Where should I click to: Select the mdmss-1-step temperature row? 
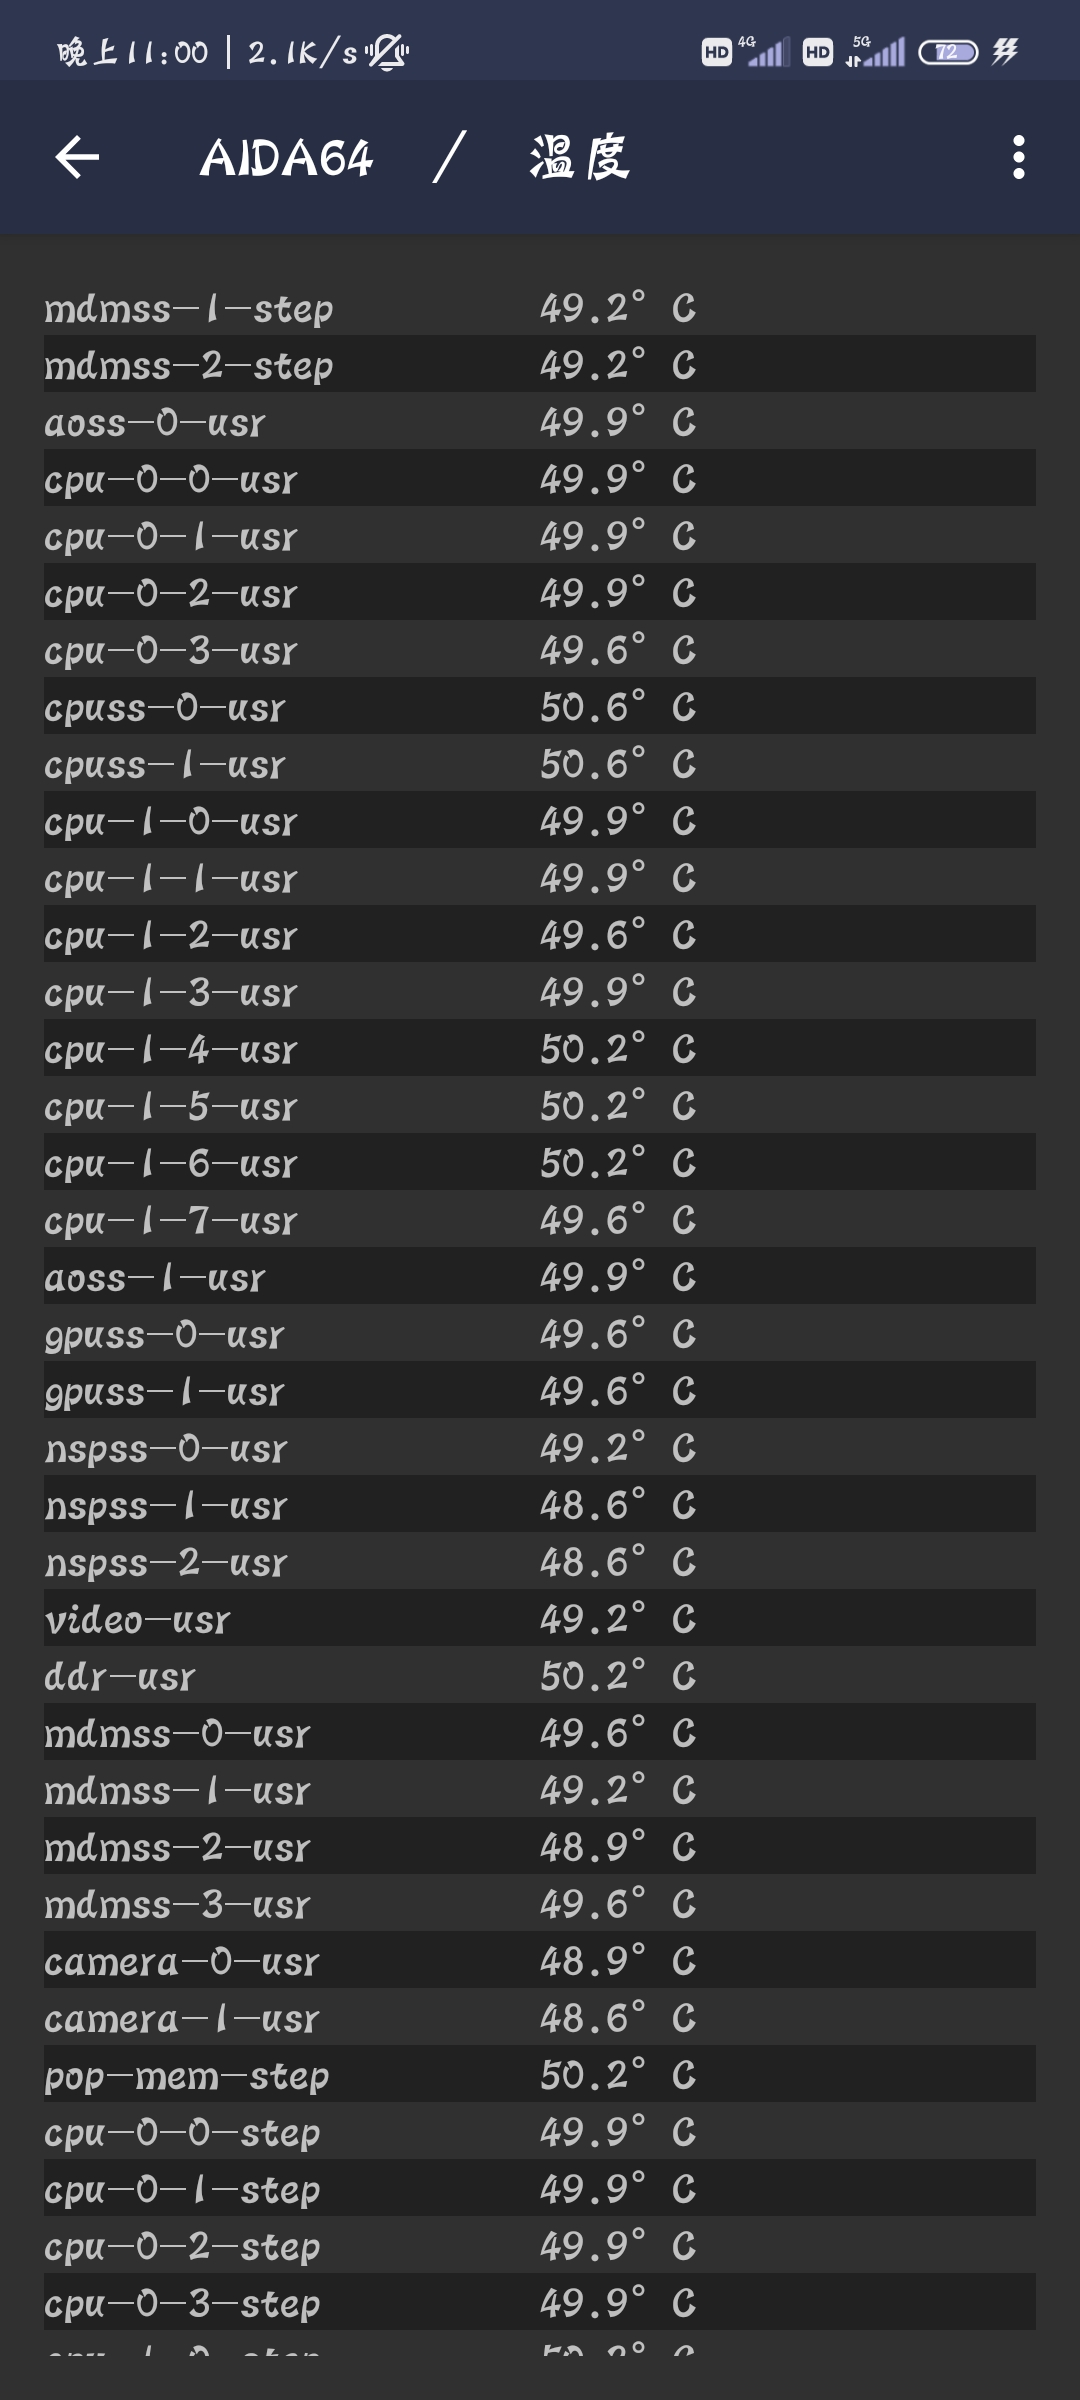540,308
